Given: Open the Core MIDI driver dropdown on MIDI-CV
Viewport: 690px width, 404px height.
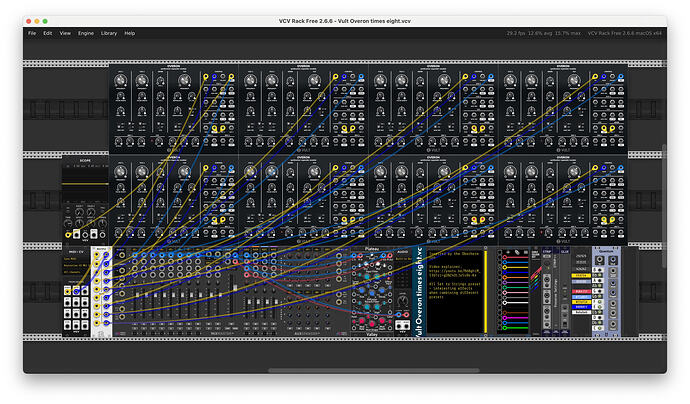Looking at the screenshot, I should point(76,259).
